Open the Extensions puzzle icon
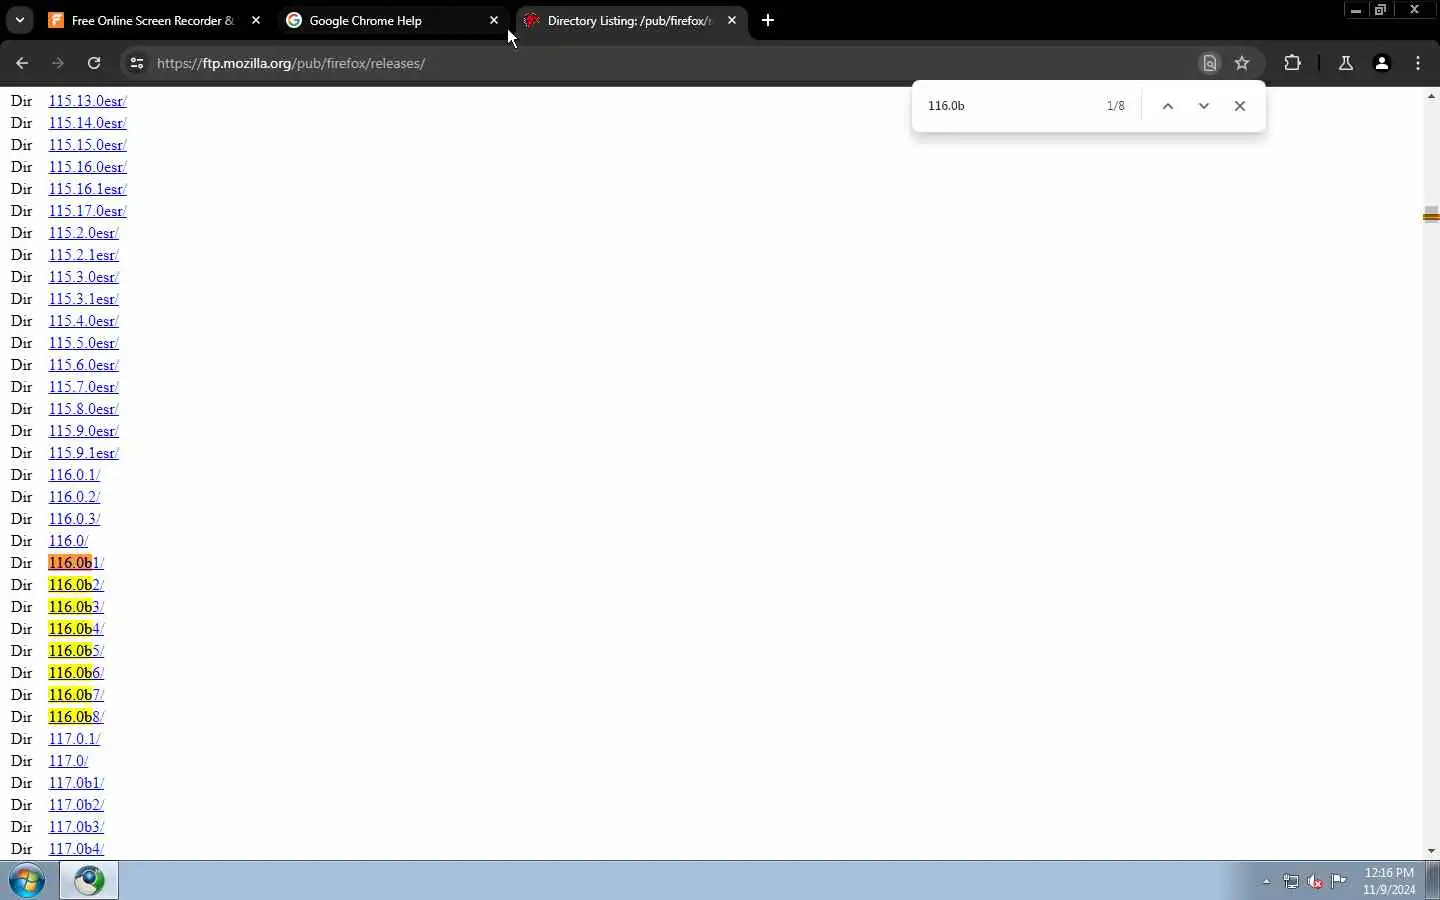 (1292, 63)
